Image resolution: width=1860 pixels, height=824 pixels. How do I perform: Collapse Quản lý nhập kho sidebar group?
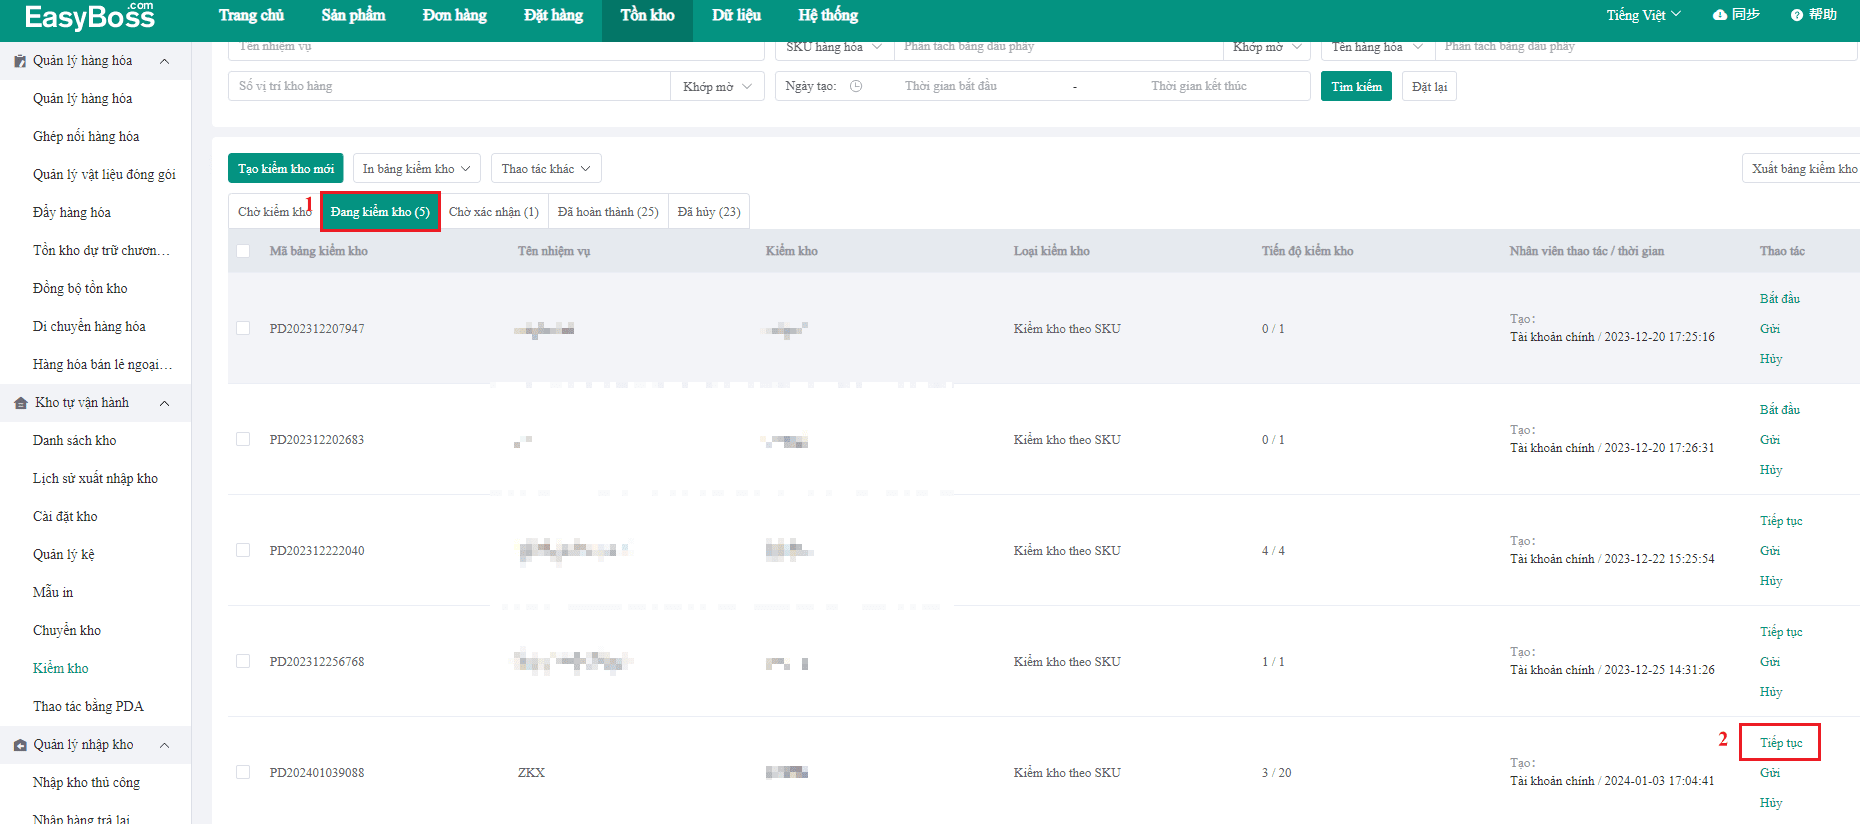165,745
